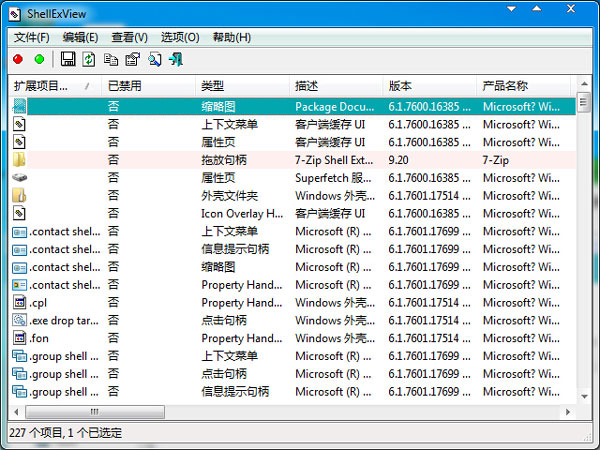This screenshot has width=600, height=450.
Task: Open the properties toolbar icon
Action: click(132, 60)
